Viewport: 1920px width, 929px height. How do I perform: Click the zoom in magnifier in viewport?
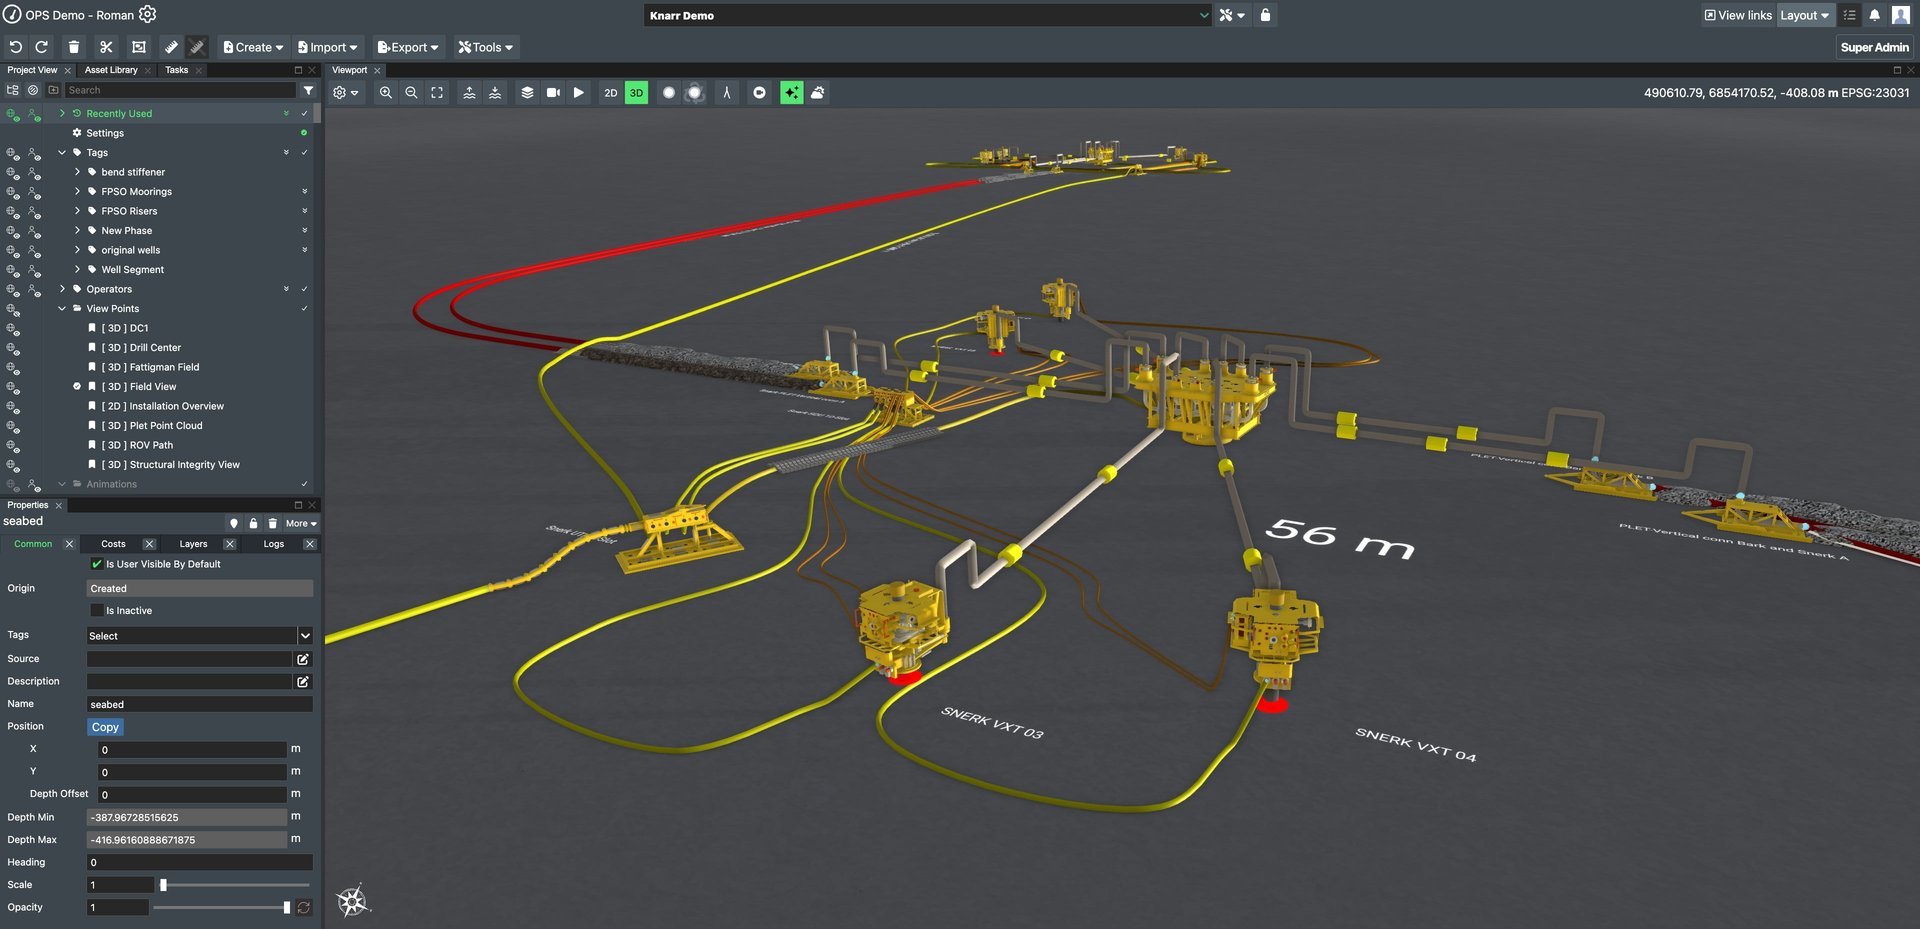point(386,93)
